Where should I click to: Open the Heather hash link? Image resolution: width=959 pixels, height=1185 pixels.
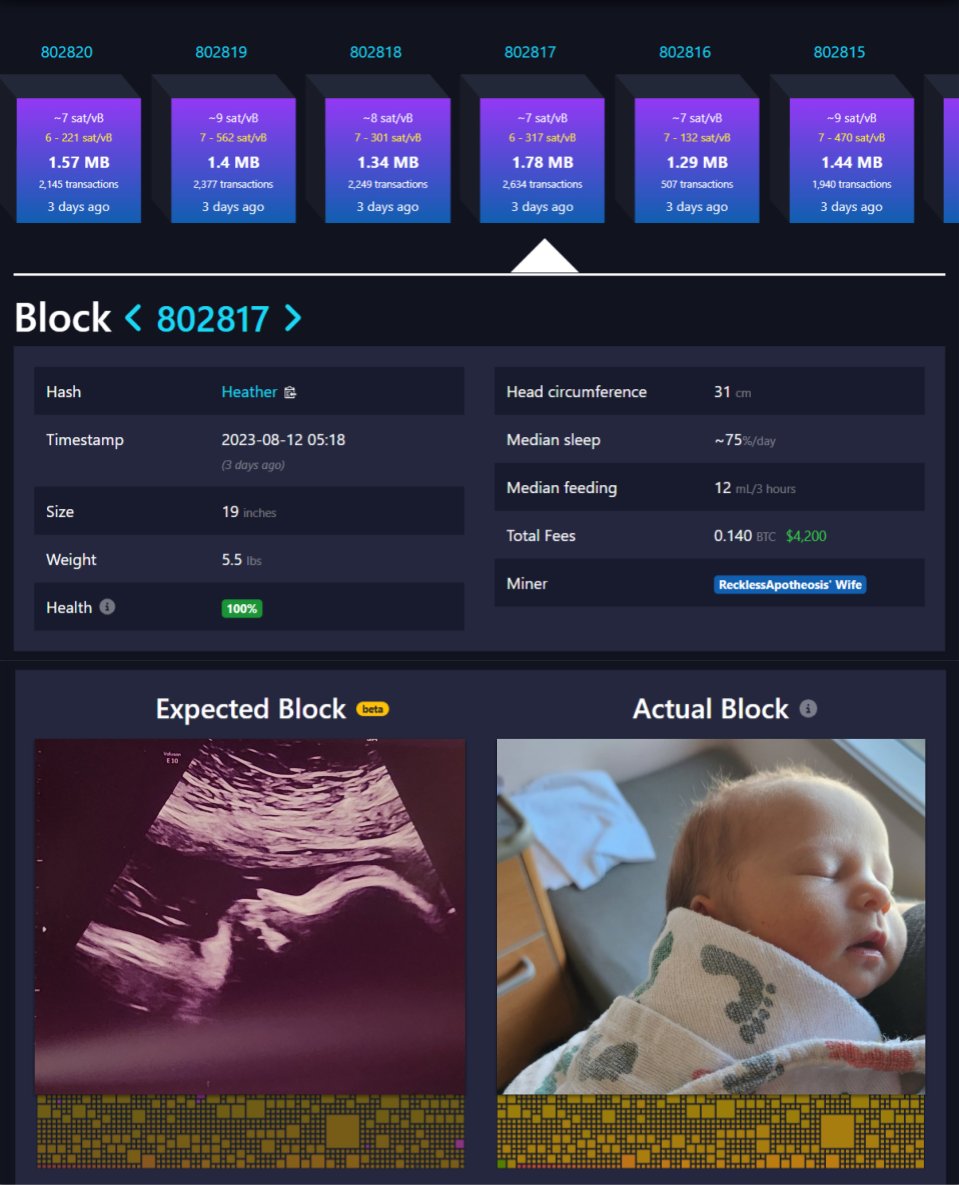(249, 392)
